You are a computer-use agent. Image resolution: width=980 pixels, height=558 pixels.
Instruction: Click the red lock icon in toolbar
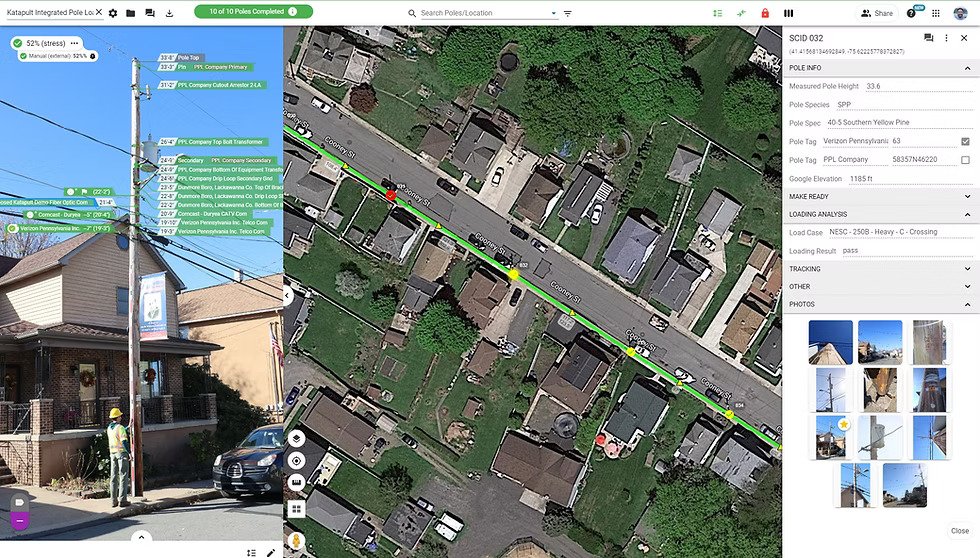765,13
